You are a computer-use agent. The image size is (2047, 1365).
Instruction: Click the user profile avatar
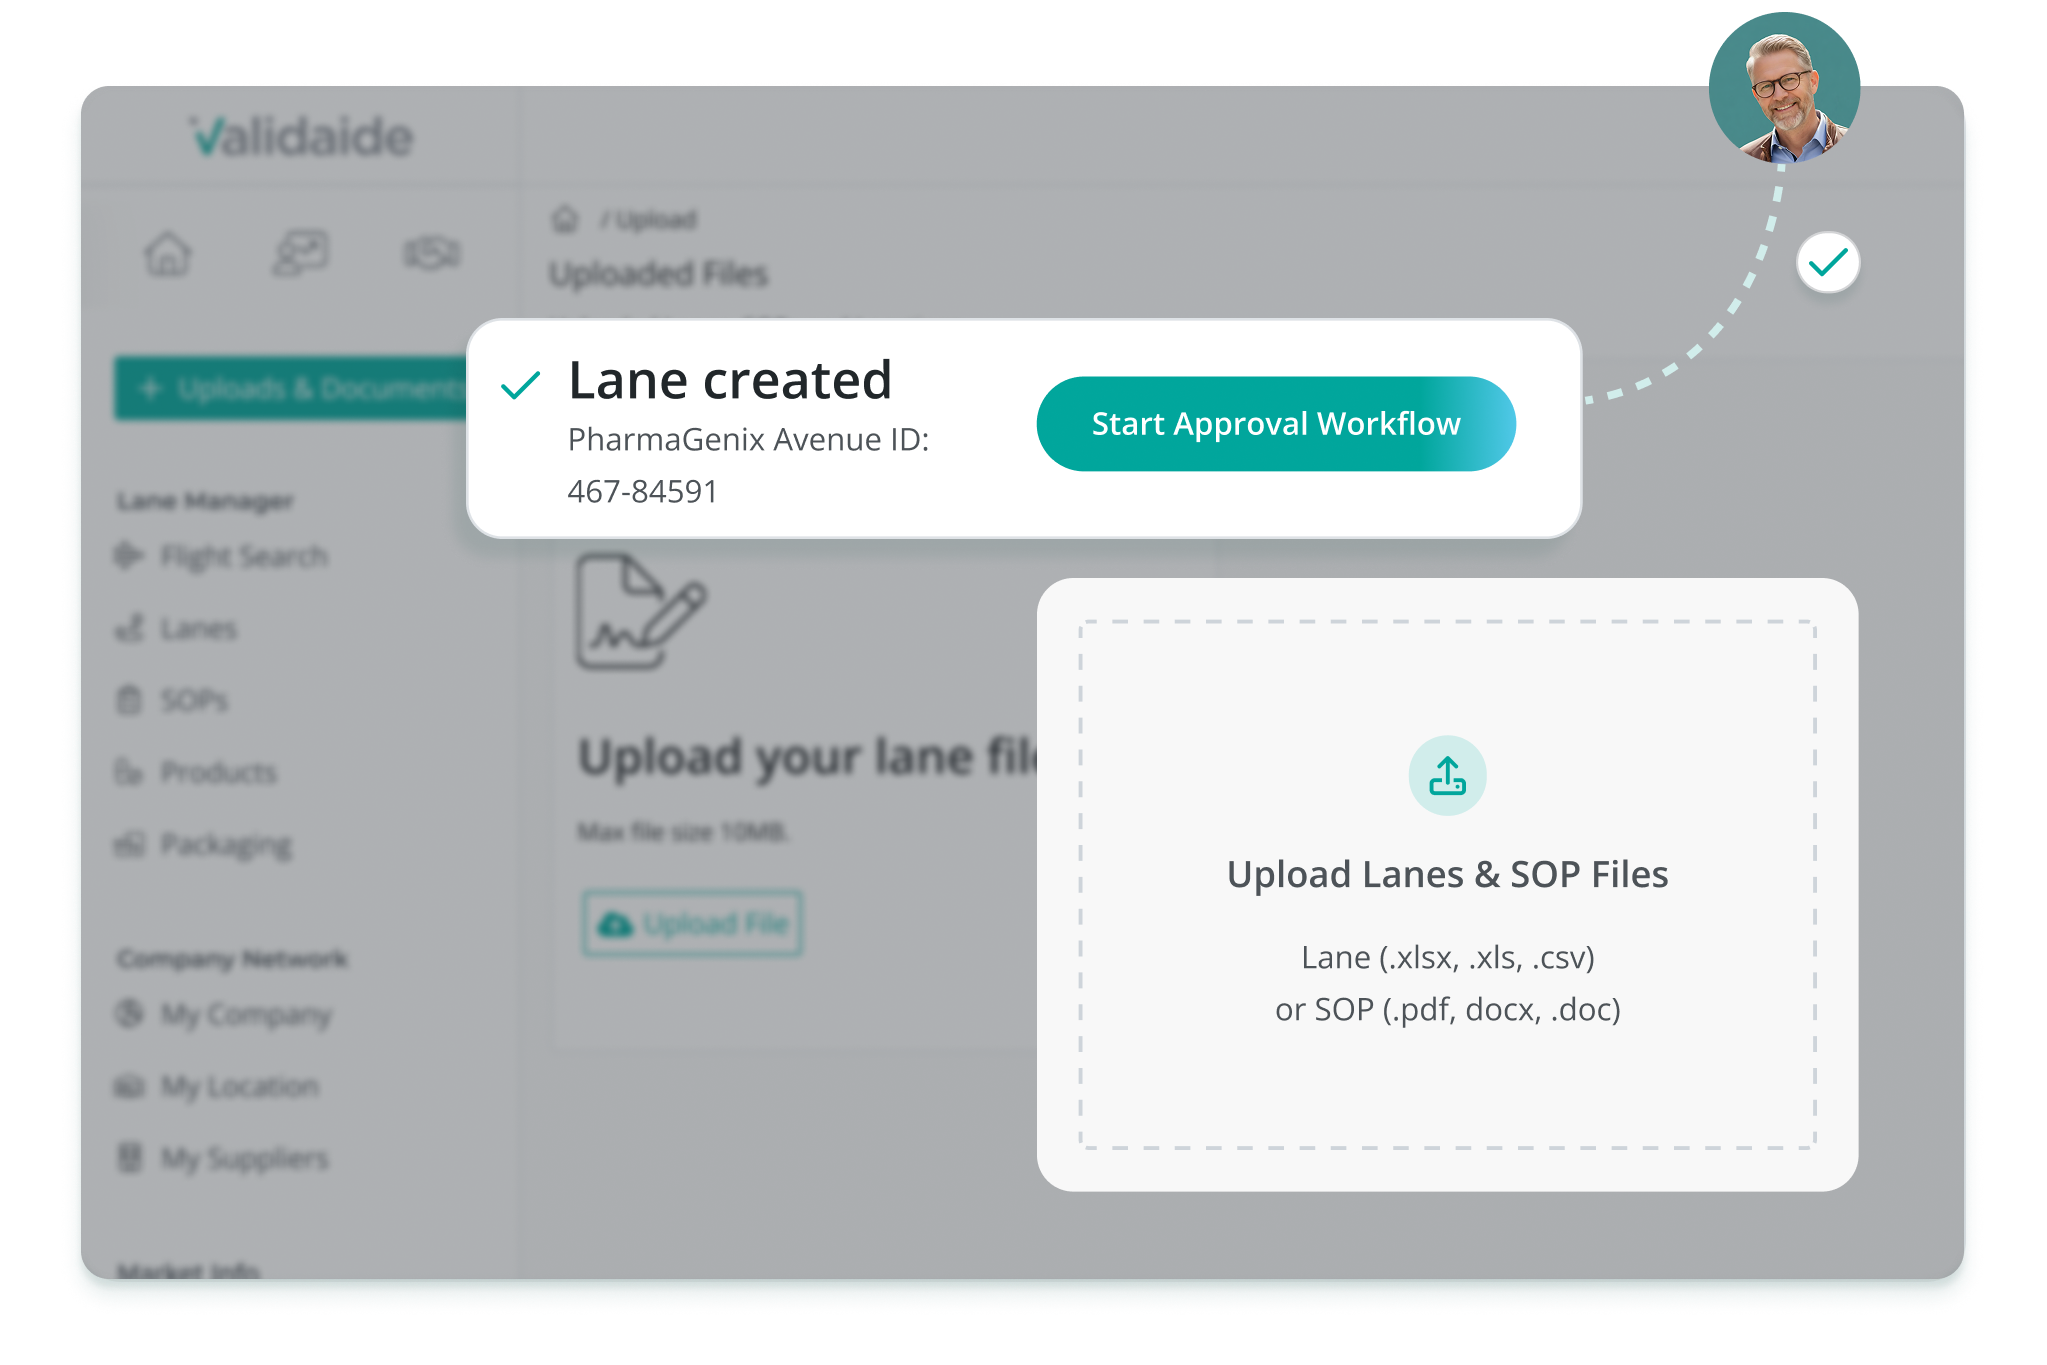(x=1784, y=88)
